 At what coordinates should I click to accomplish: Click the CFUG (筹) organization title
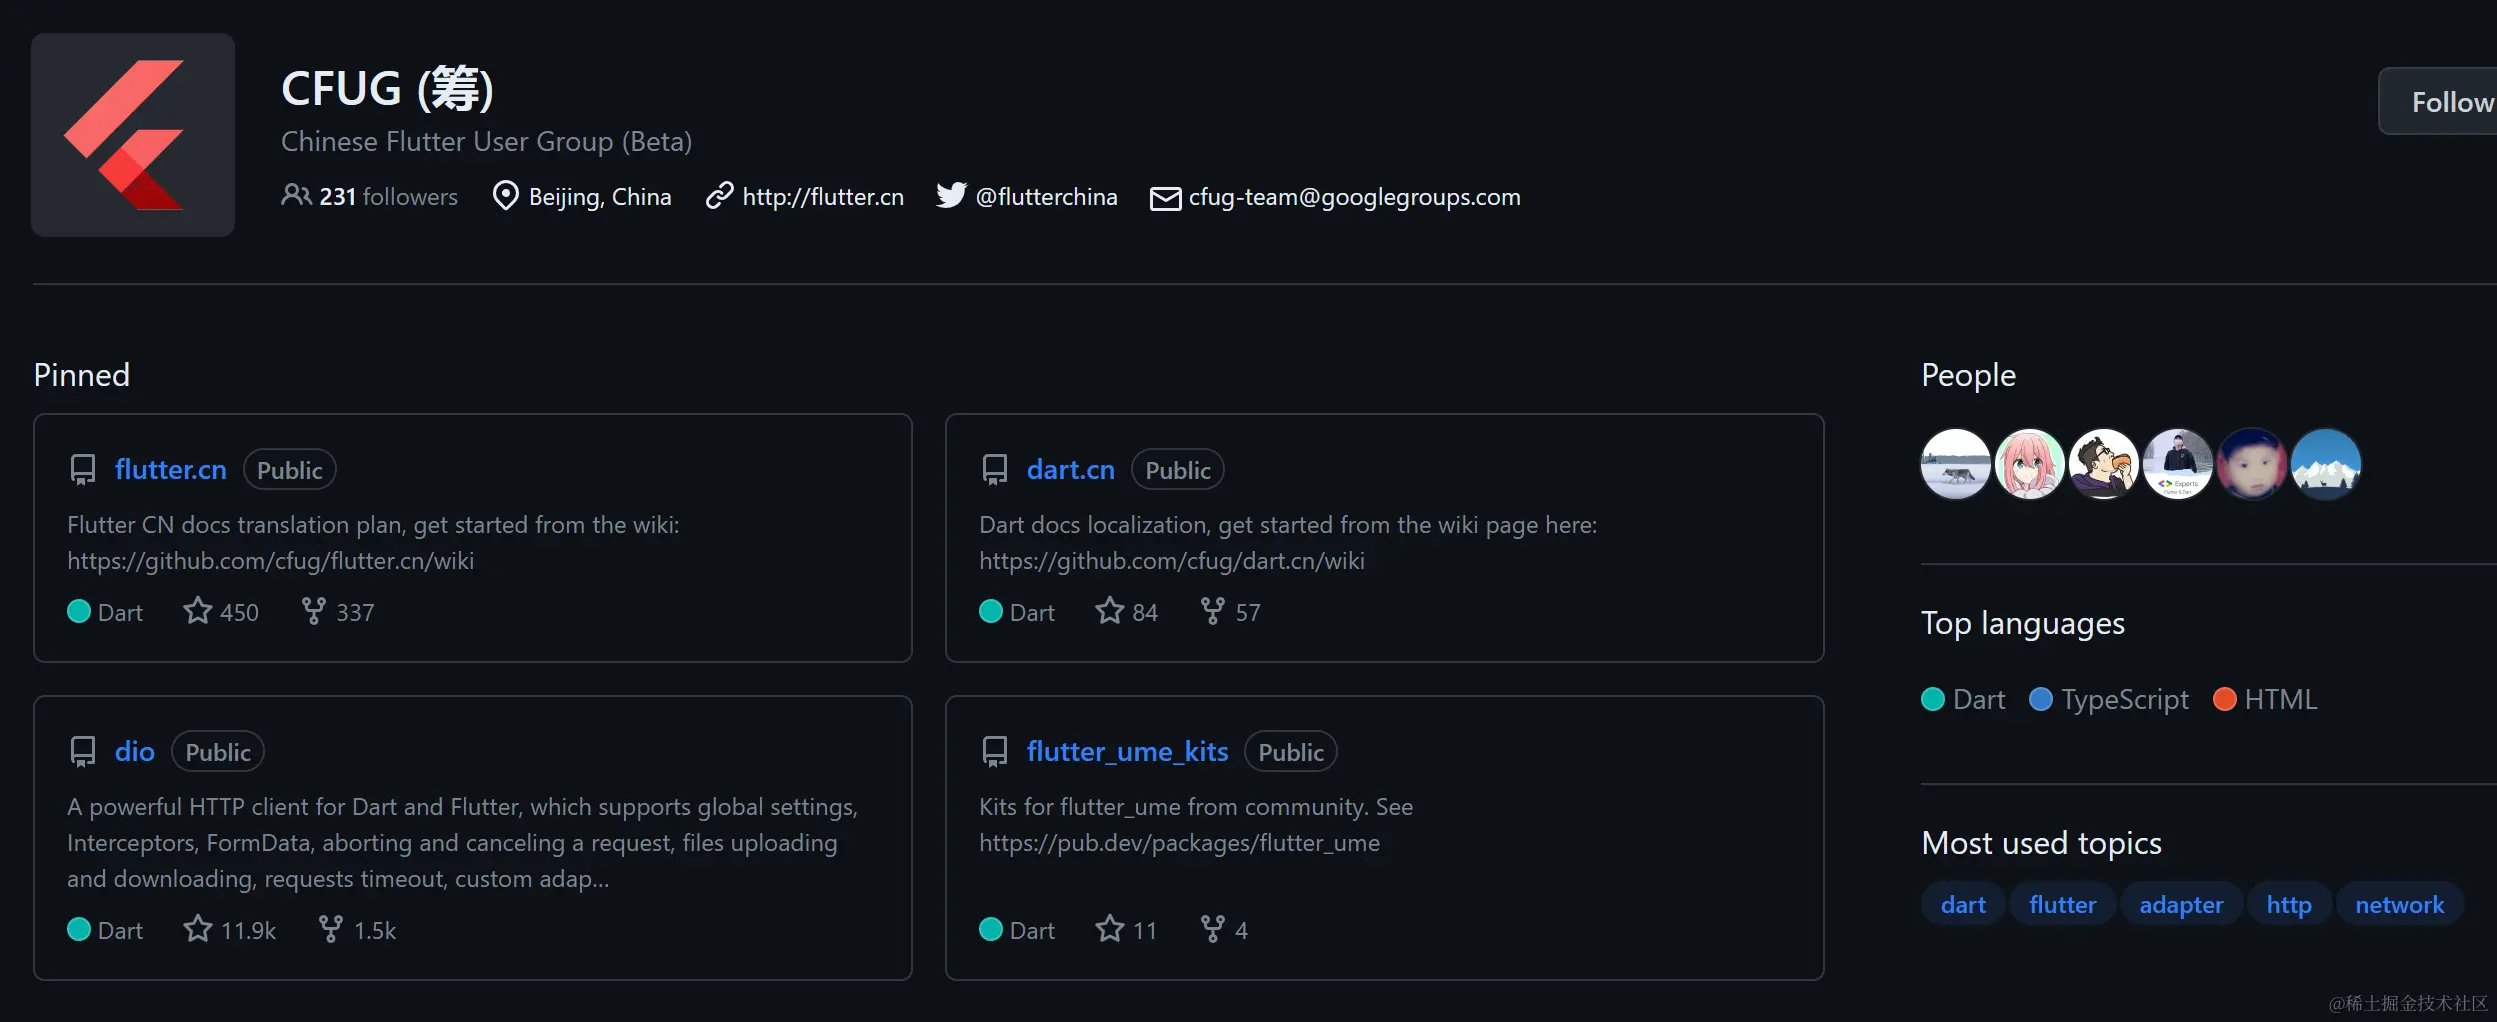coord(388,89)
